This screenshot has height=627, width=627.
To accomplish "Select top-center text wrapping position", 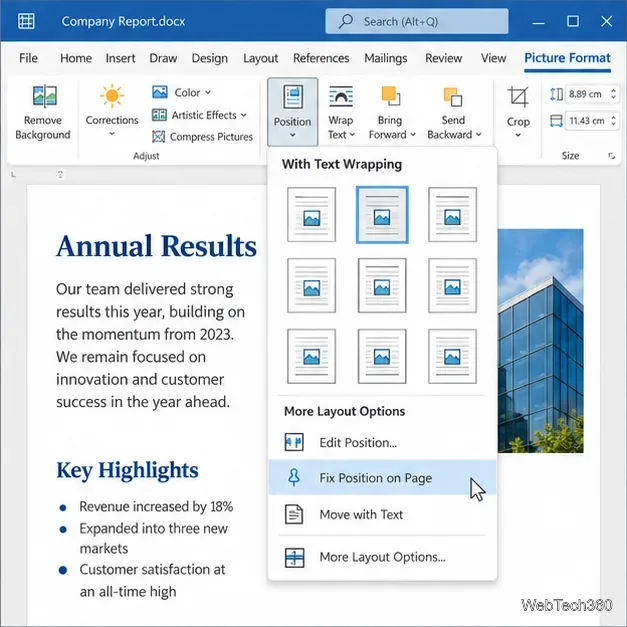I will (382, 215).
